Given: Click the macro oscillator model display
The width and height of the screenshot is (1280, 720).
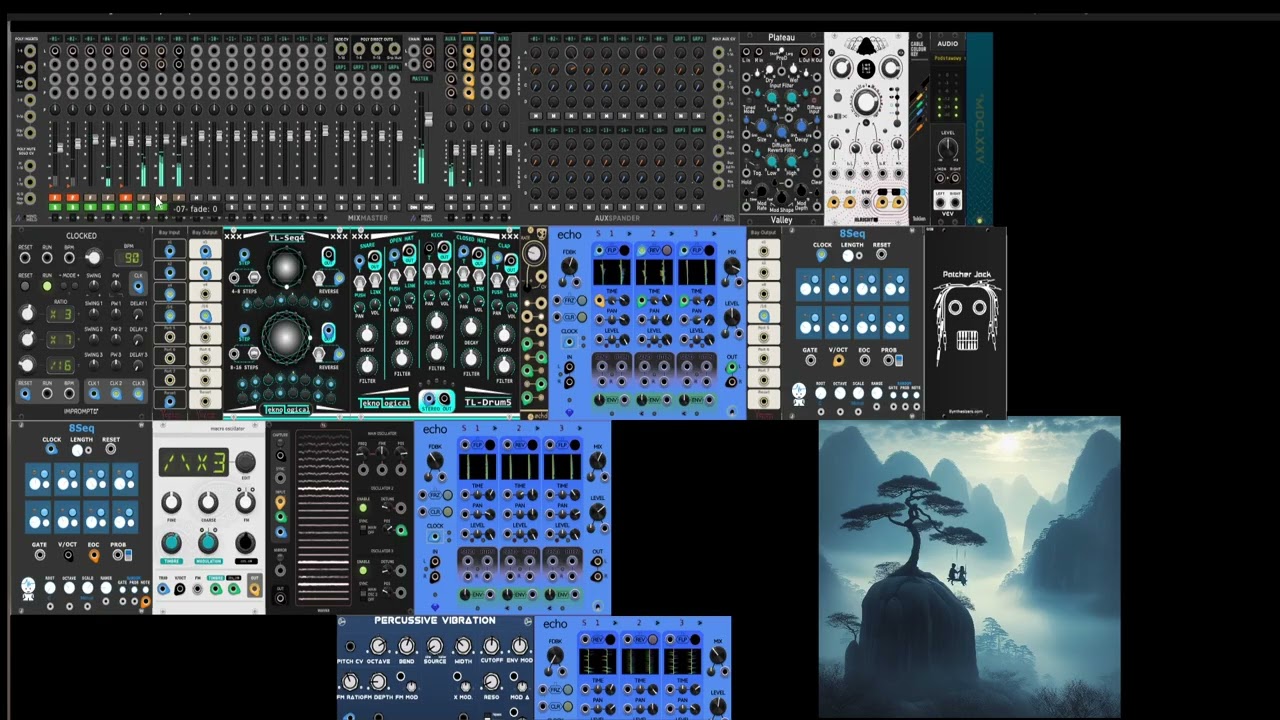Looking at the screenshot, I should (x=195, y=462).
